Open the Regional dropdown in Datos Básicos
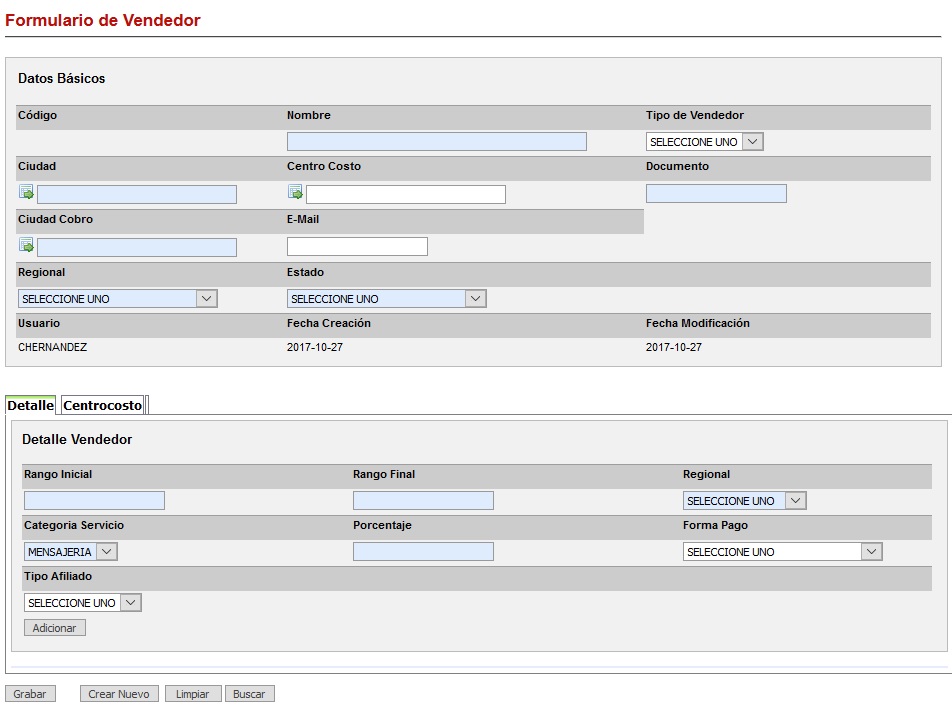Viewport: 952px width, 710px height. (117, 299)
